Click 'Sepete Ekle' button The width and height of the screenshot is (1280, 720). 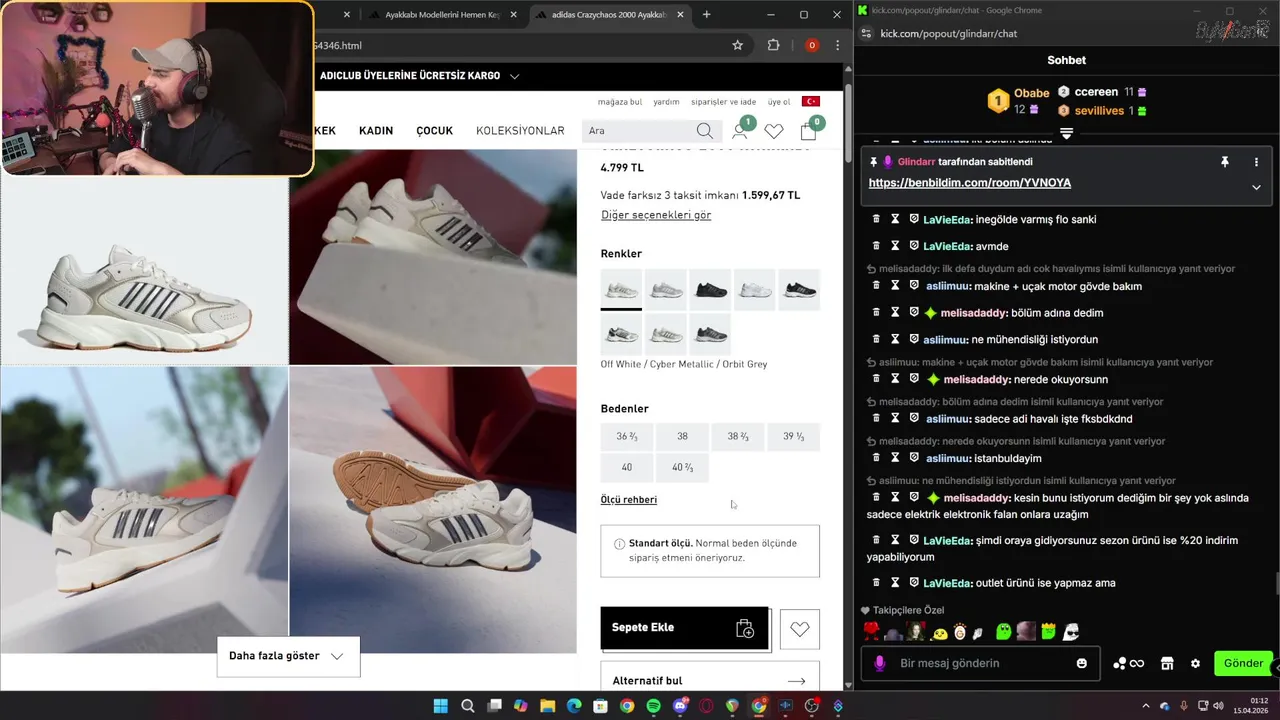click(x=684, y=628)
